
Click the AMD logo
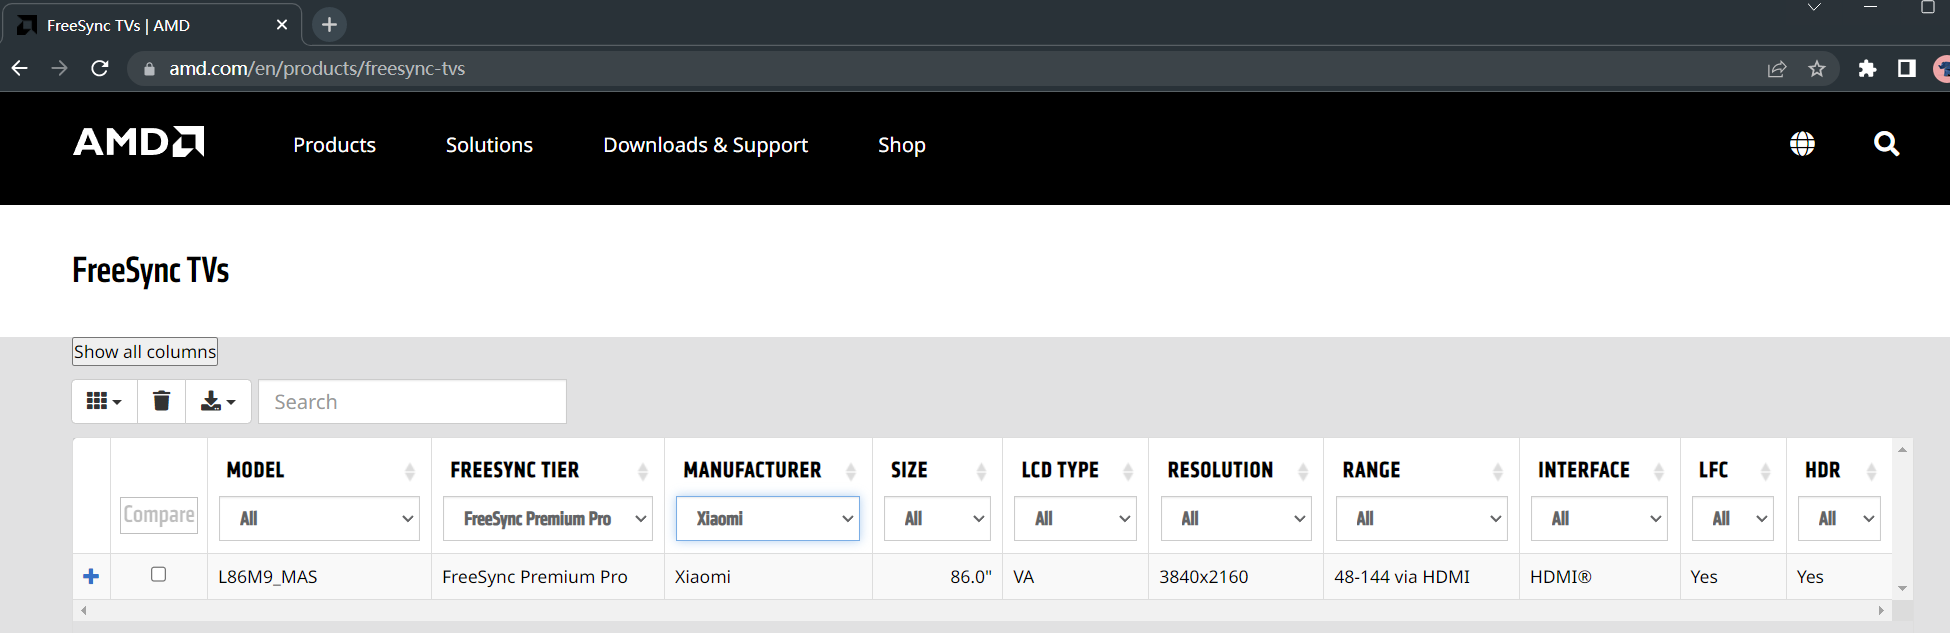139,142
